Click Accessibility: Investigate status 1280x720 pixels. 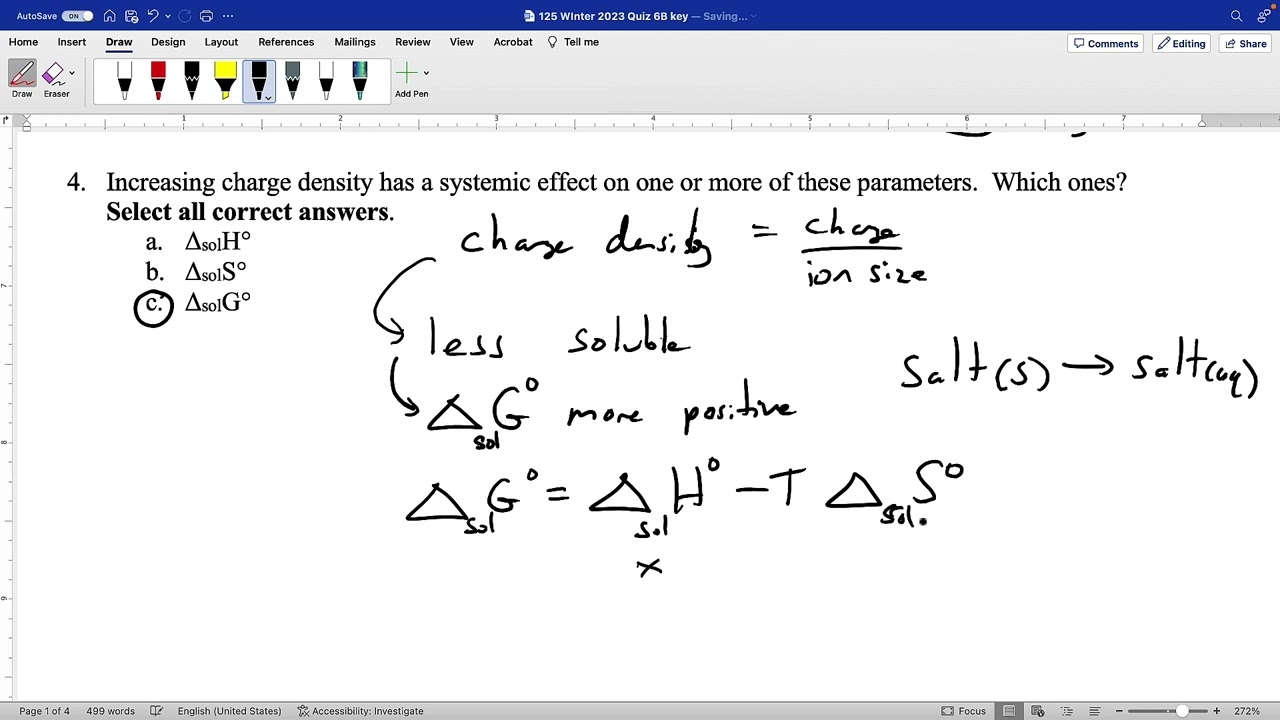click(360, 711)
